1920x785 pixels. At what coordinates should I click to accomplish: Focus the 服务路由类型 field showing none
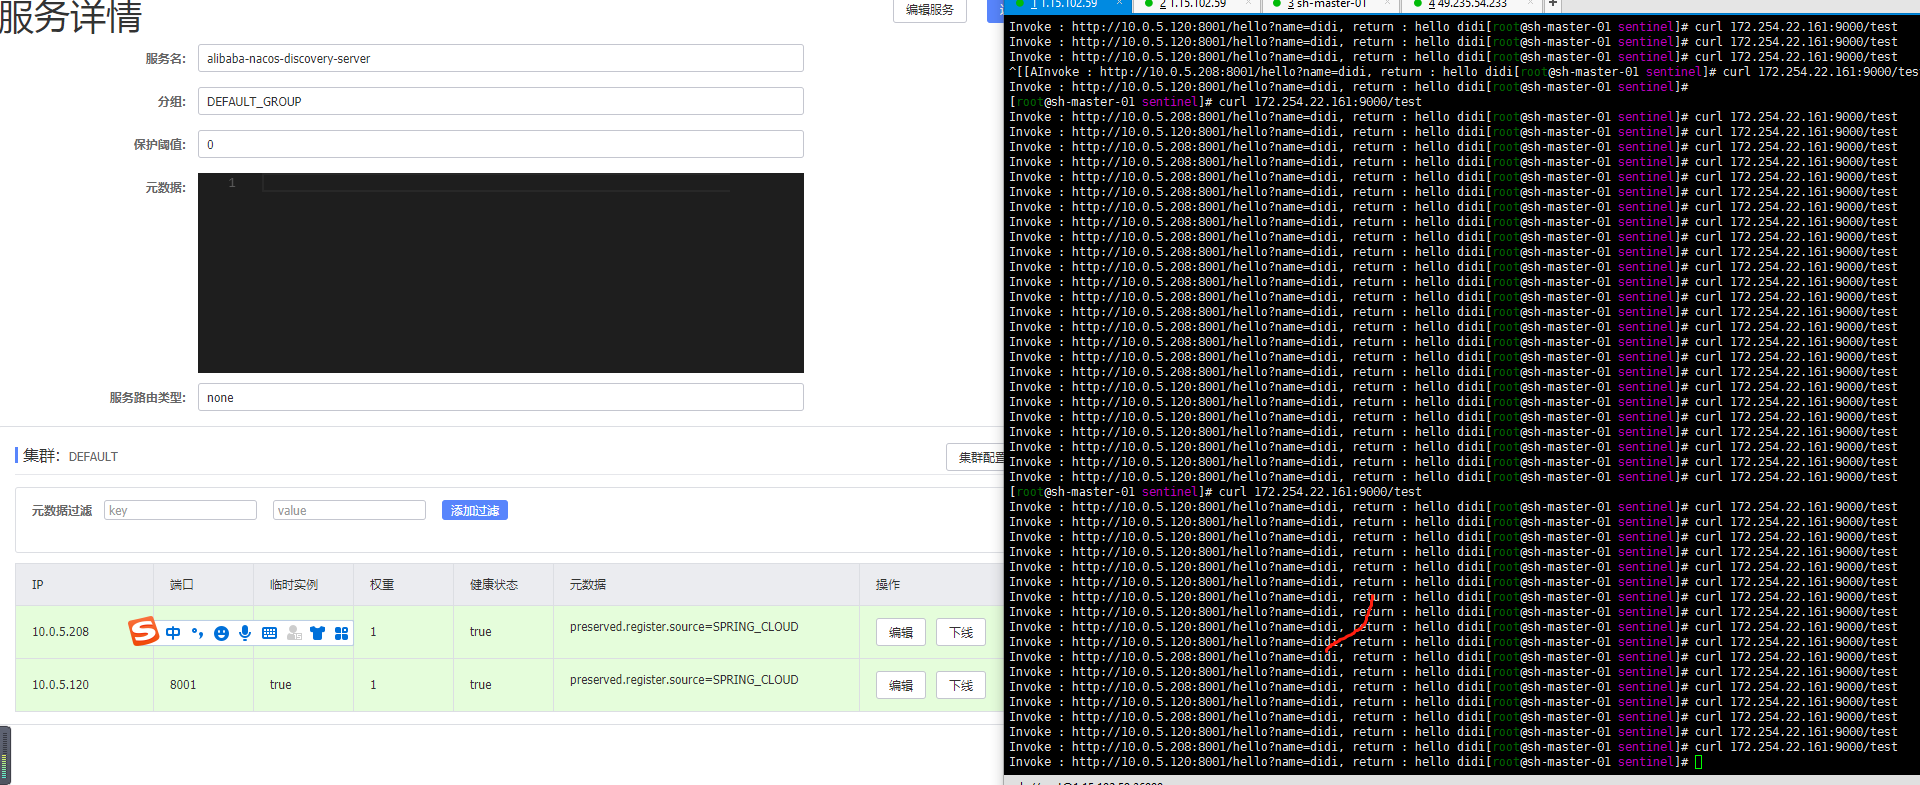pyautogui.click(x=501, y=397)
